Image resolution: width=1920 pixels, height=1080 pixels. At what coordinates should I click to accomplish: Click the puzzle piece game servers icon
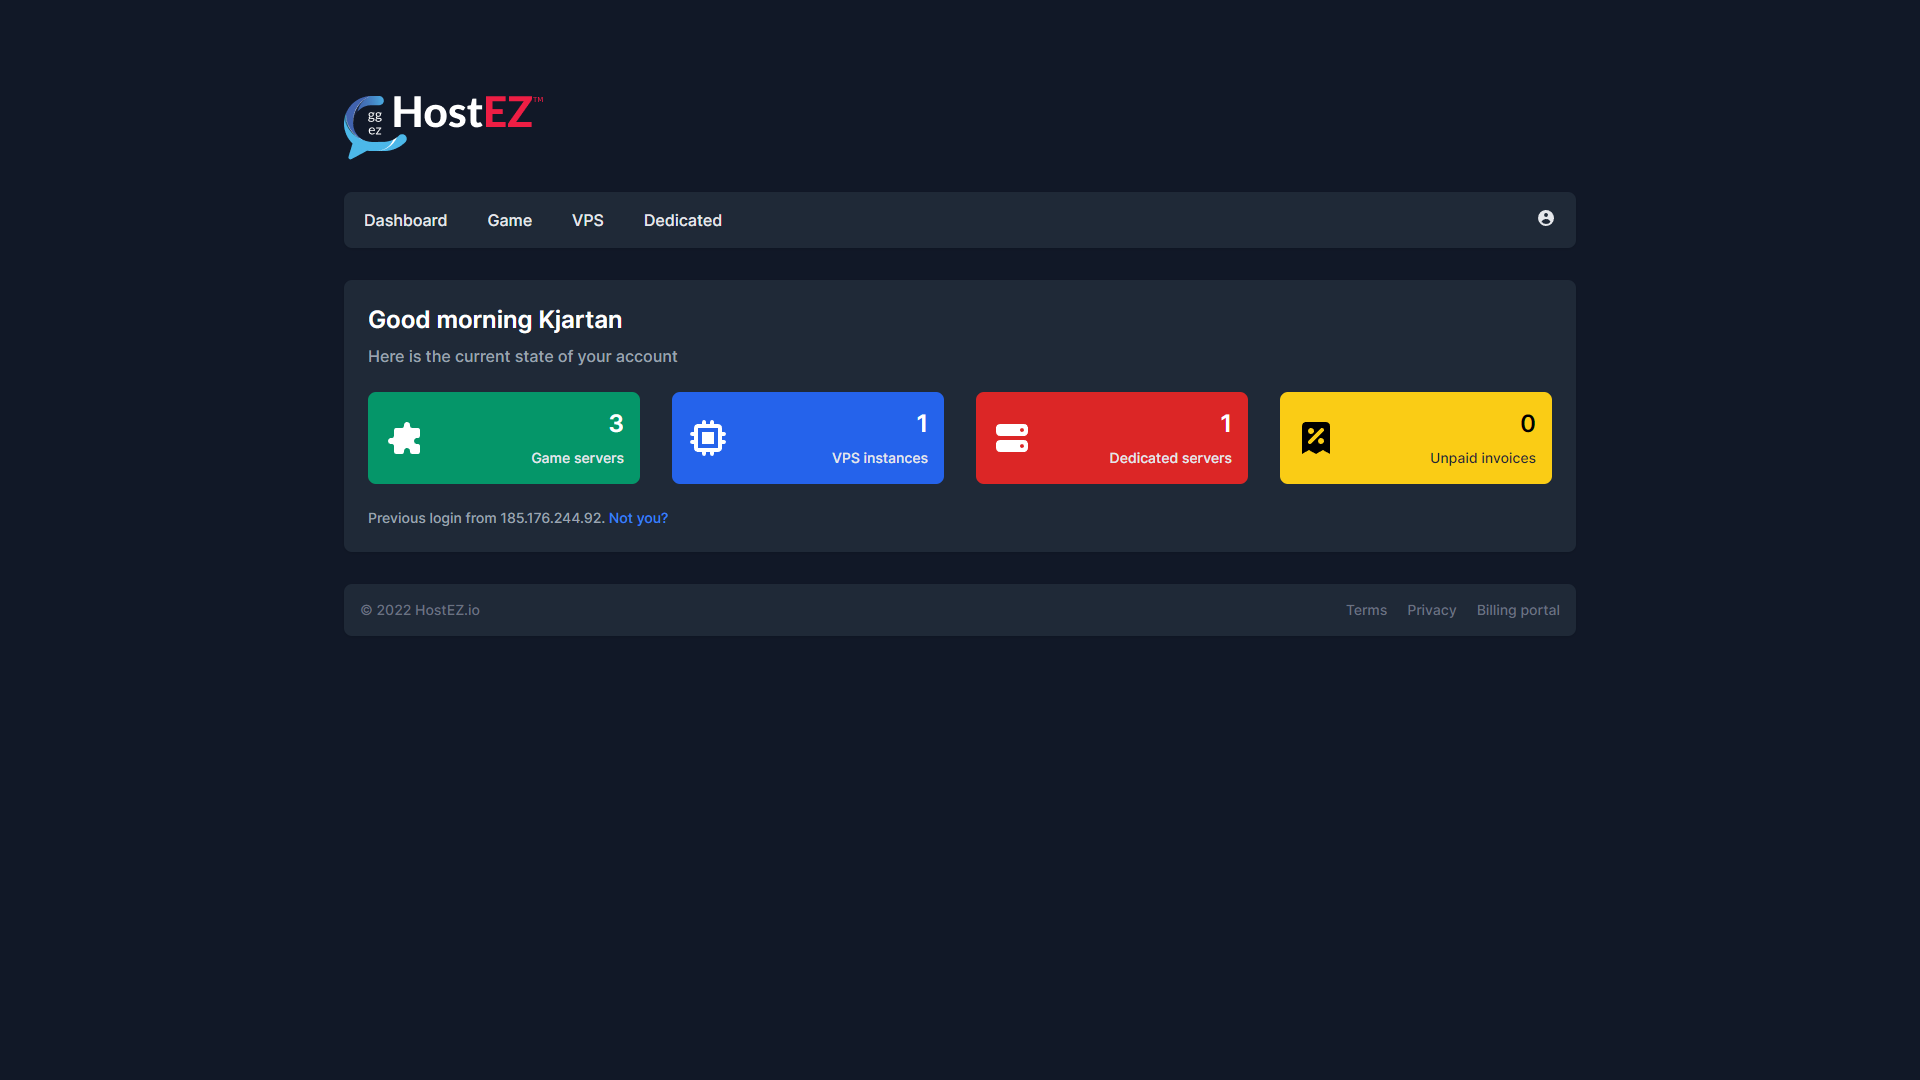[x=405, y=438]
